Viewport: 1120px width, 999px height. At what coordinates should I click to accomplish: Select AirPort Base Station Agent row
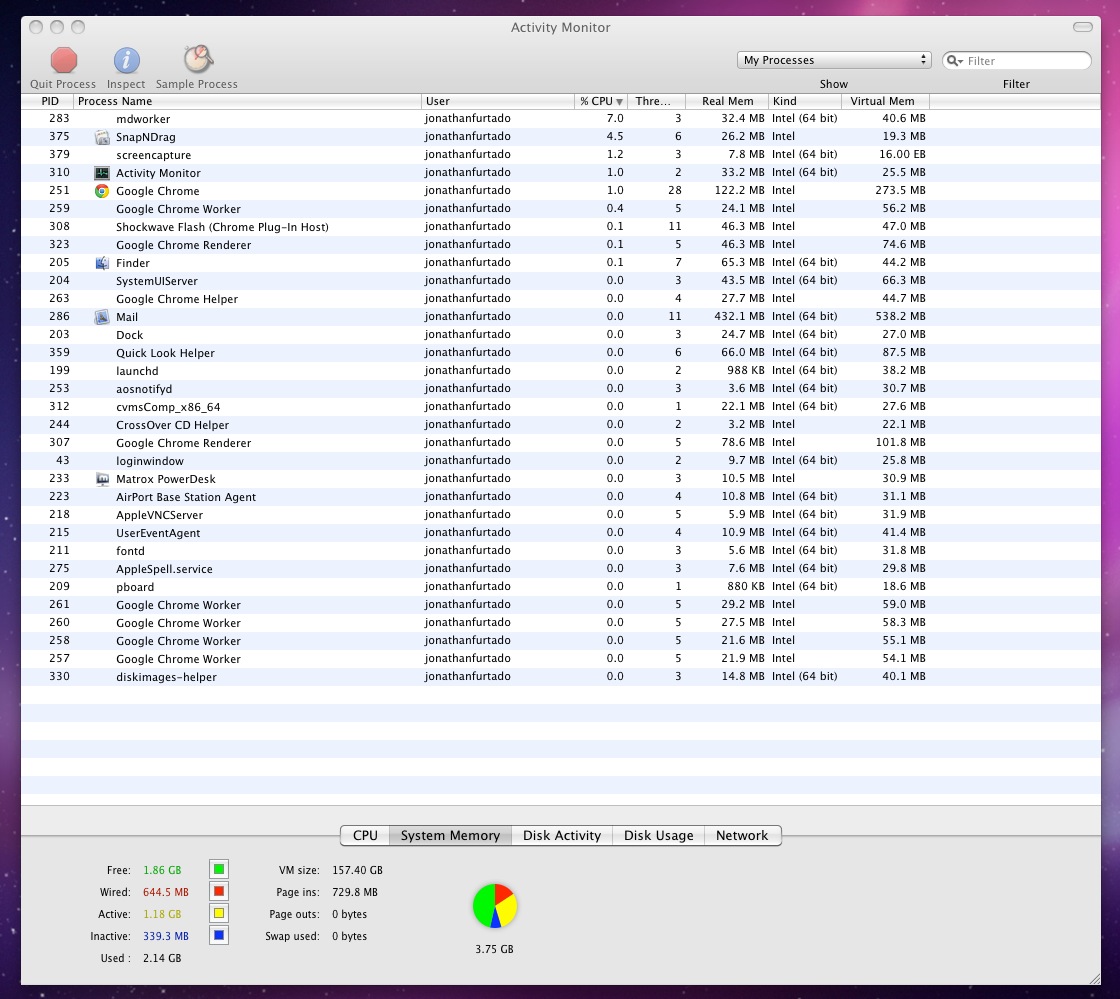[561, 497]
